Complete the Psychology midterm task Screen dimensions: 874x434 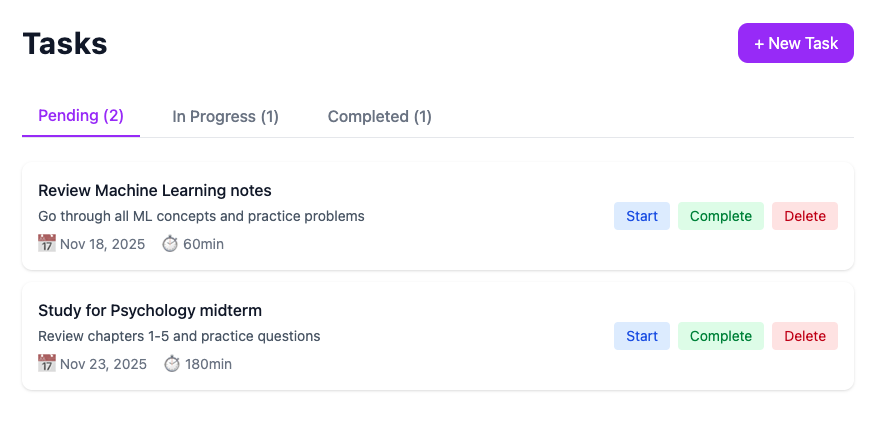(x=720, y=336)
